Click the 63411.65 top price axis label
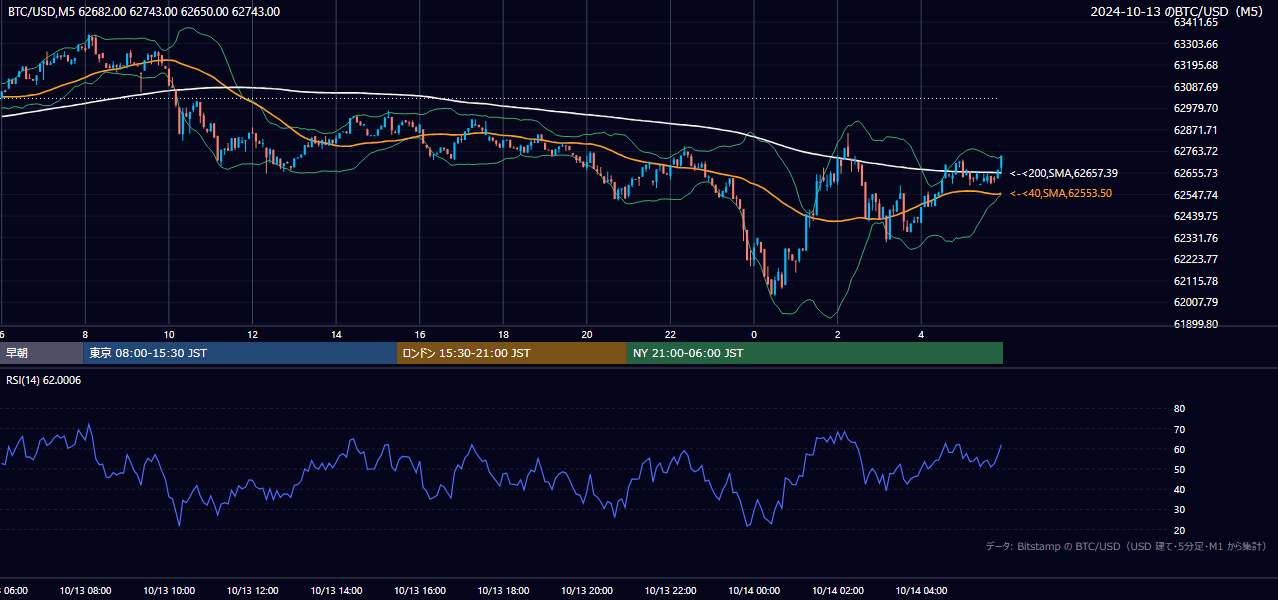The image size is (1278, 600). (1196, 22)
